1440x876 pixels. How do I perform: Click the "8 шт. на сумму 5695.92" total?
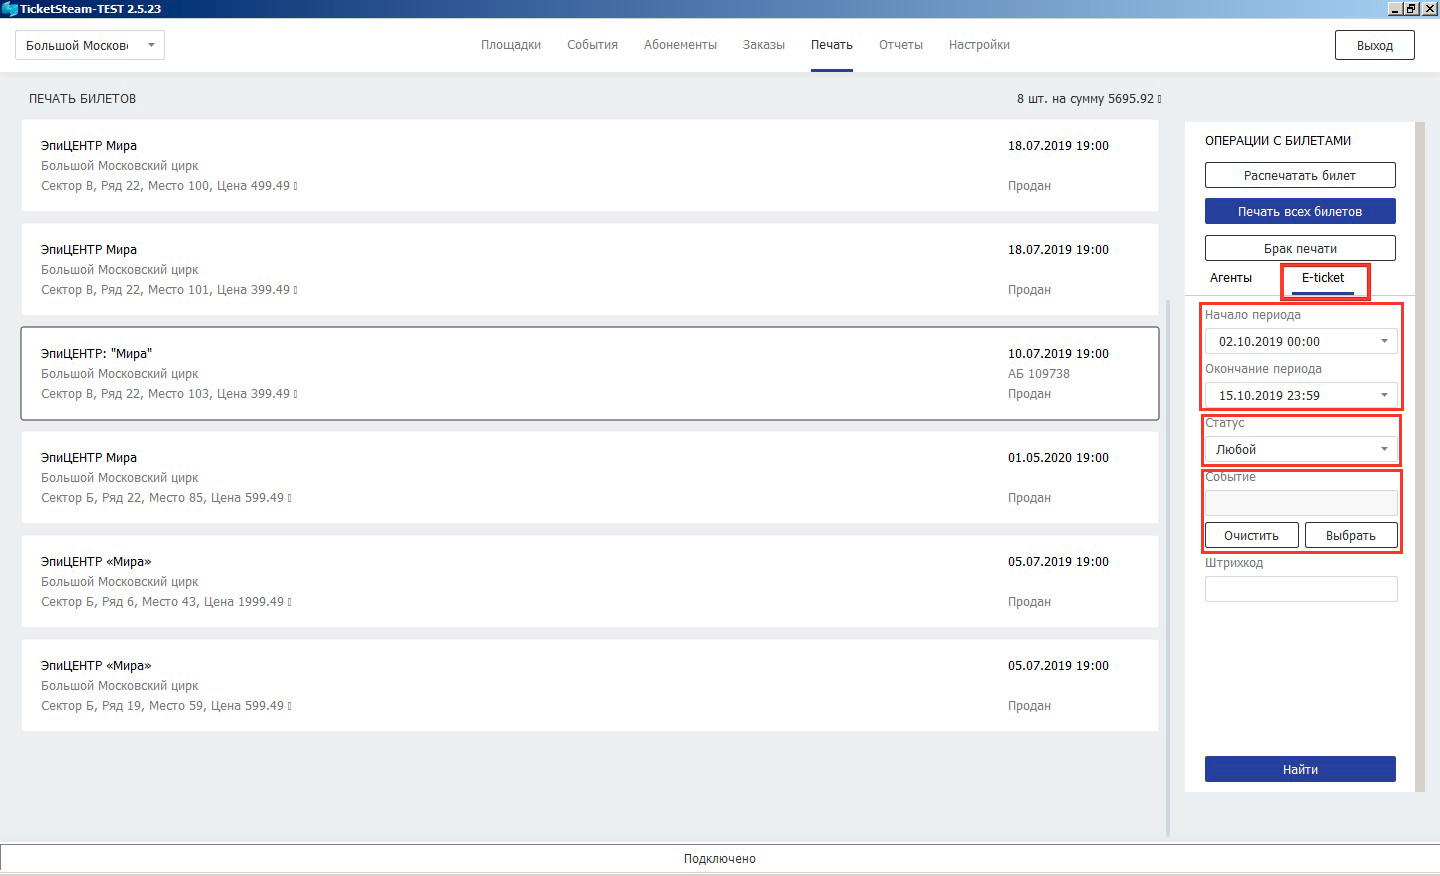[1089, 99]
